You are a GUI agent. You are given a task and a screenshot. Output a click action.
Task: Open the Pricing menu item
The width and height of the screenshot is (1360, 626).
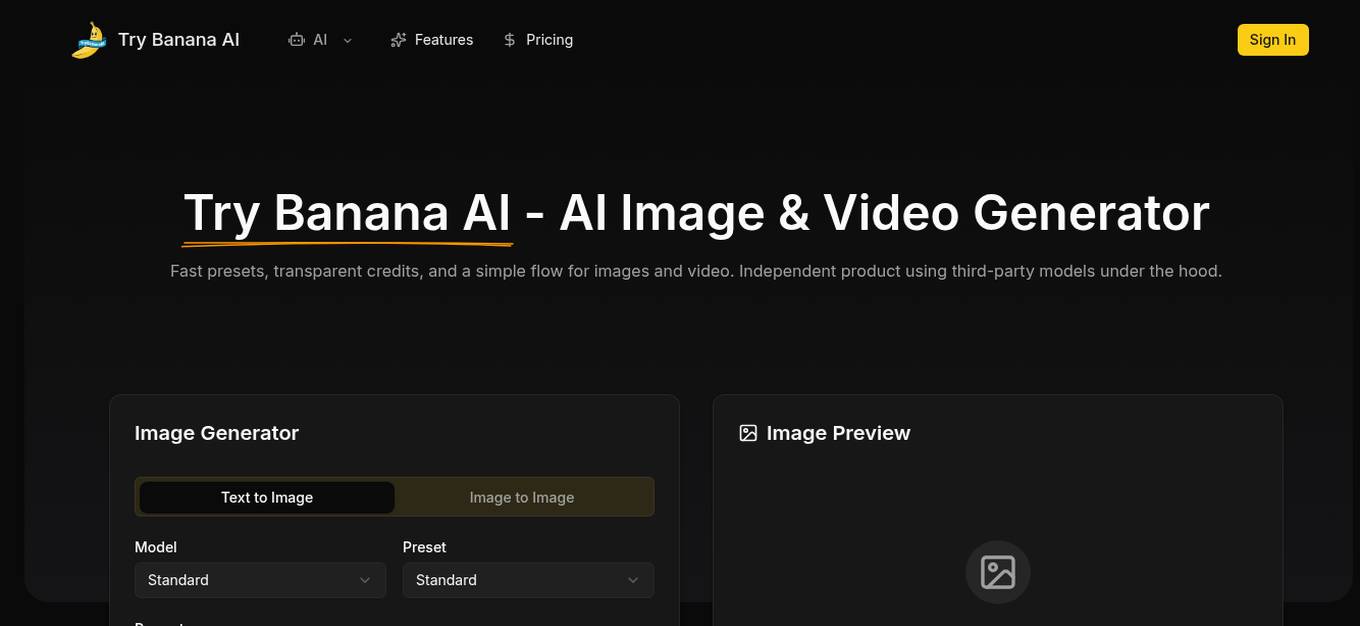pos(549,40)
